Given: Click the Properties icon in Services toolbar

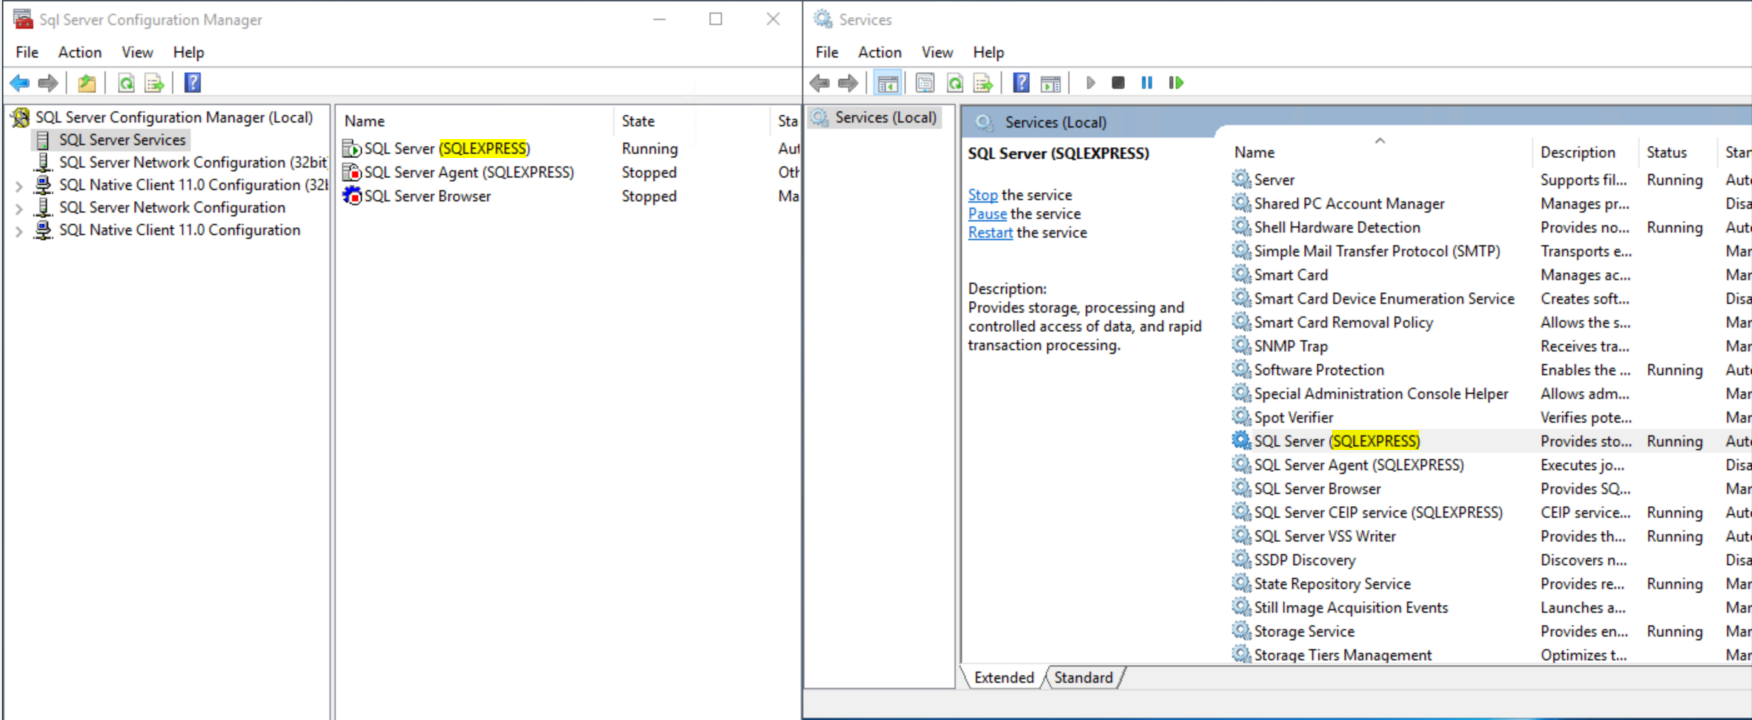Looking at the screenshot, I should pos(925,83).
